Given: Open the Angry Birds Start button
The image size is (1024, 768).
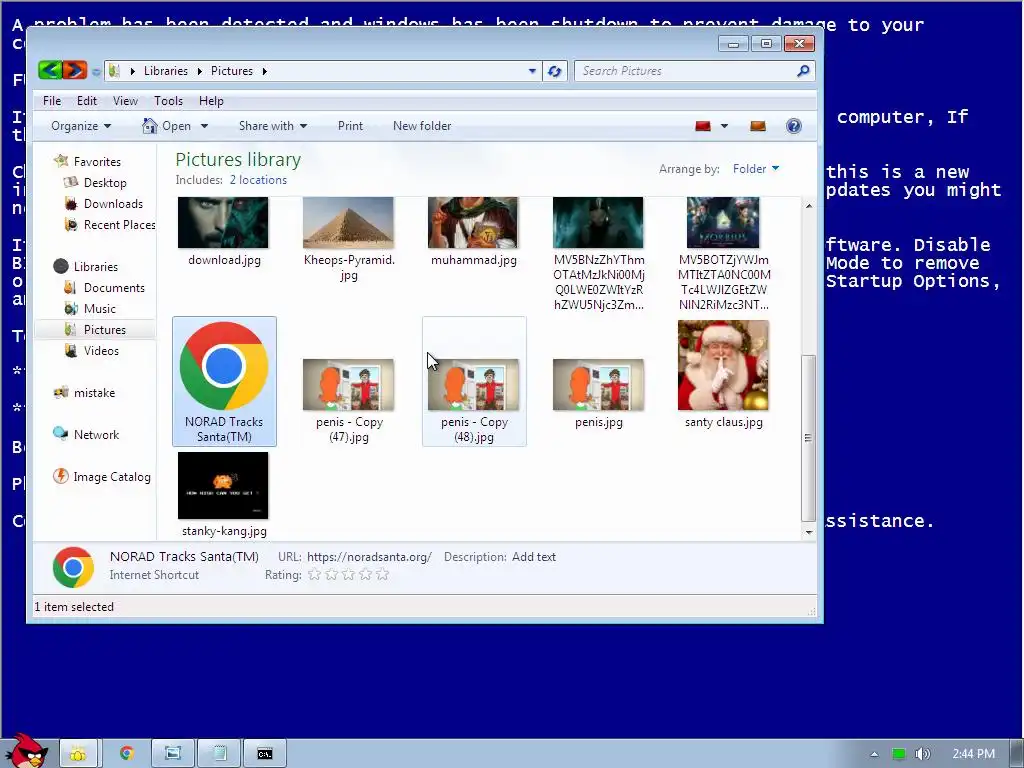Looking at the screenshot, I should coord(27,750).
